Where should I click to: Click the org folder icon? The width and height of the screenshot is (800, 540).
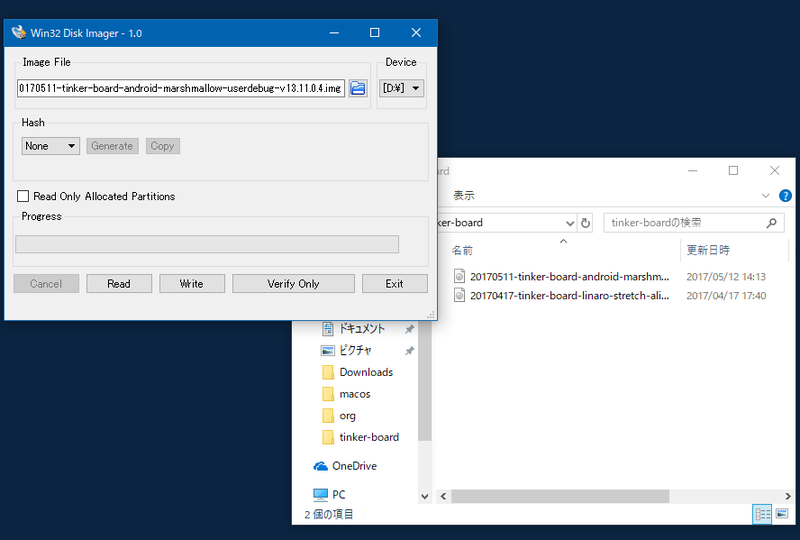click(328, 416)
